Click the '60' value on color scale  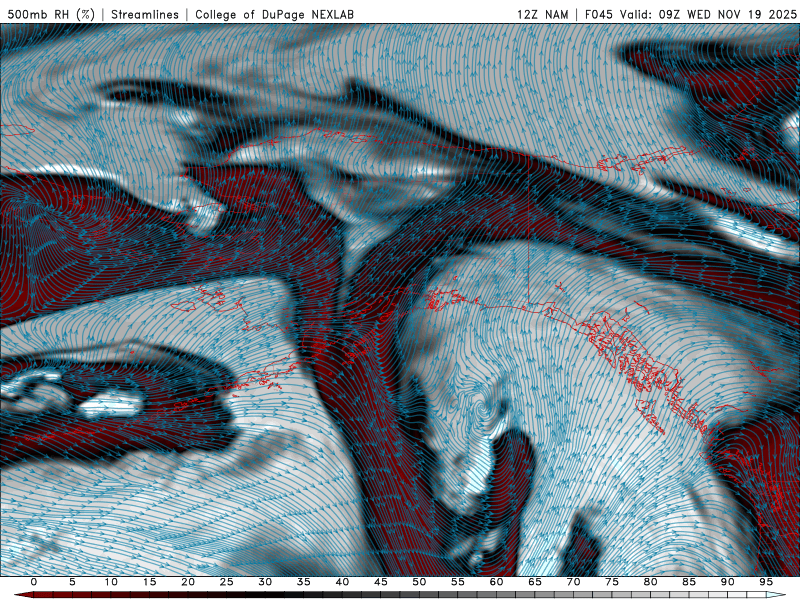496,582
